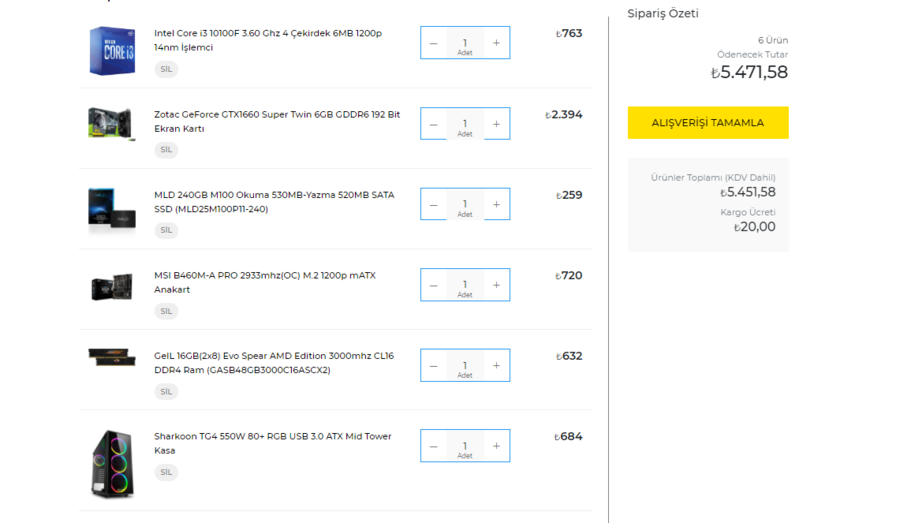Click the ALIŞVERİŞİ TAMAMLA checkout button
Screen dimensions: 900x523
707,123
